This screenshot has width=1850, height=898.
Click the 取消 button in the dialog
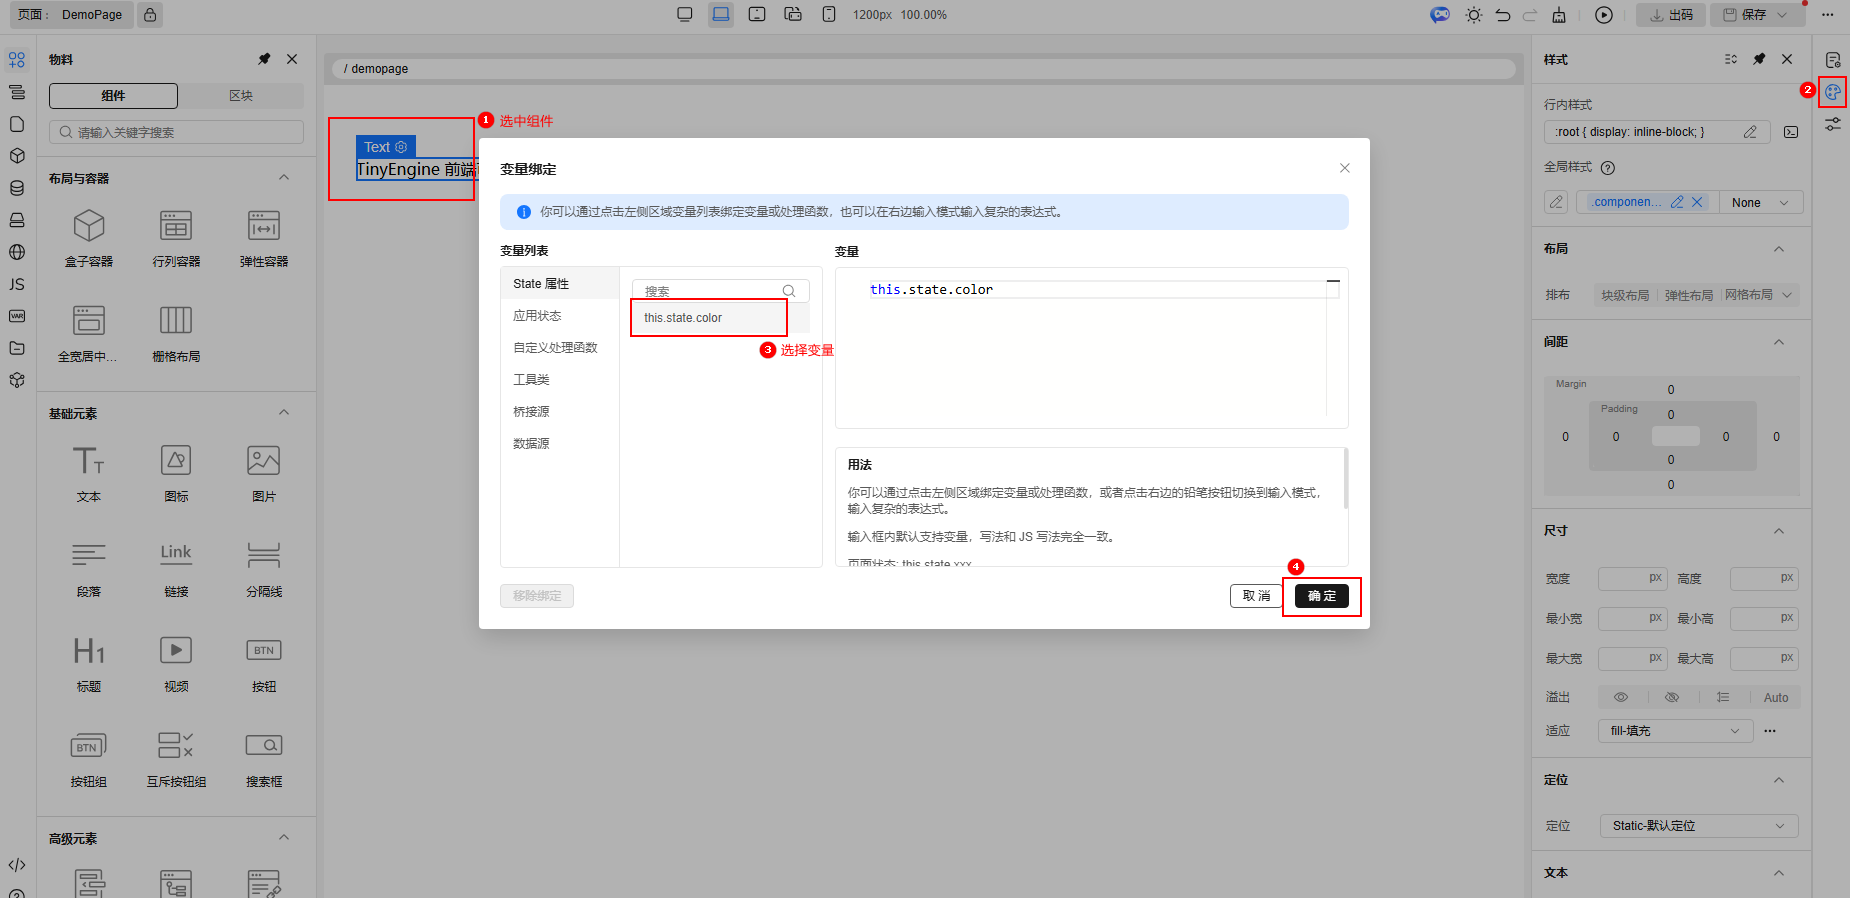tap(1256, 596)
